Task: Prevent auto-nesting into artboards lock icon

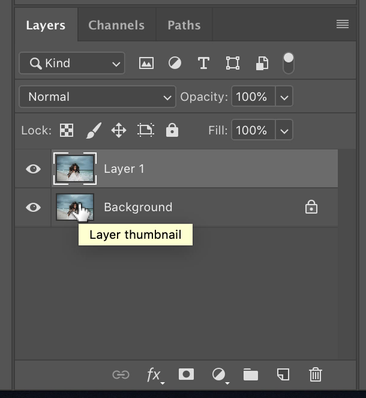Action: (x=146, y=130)
